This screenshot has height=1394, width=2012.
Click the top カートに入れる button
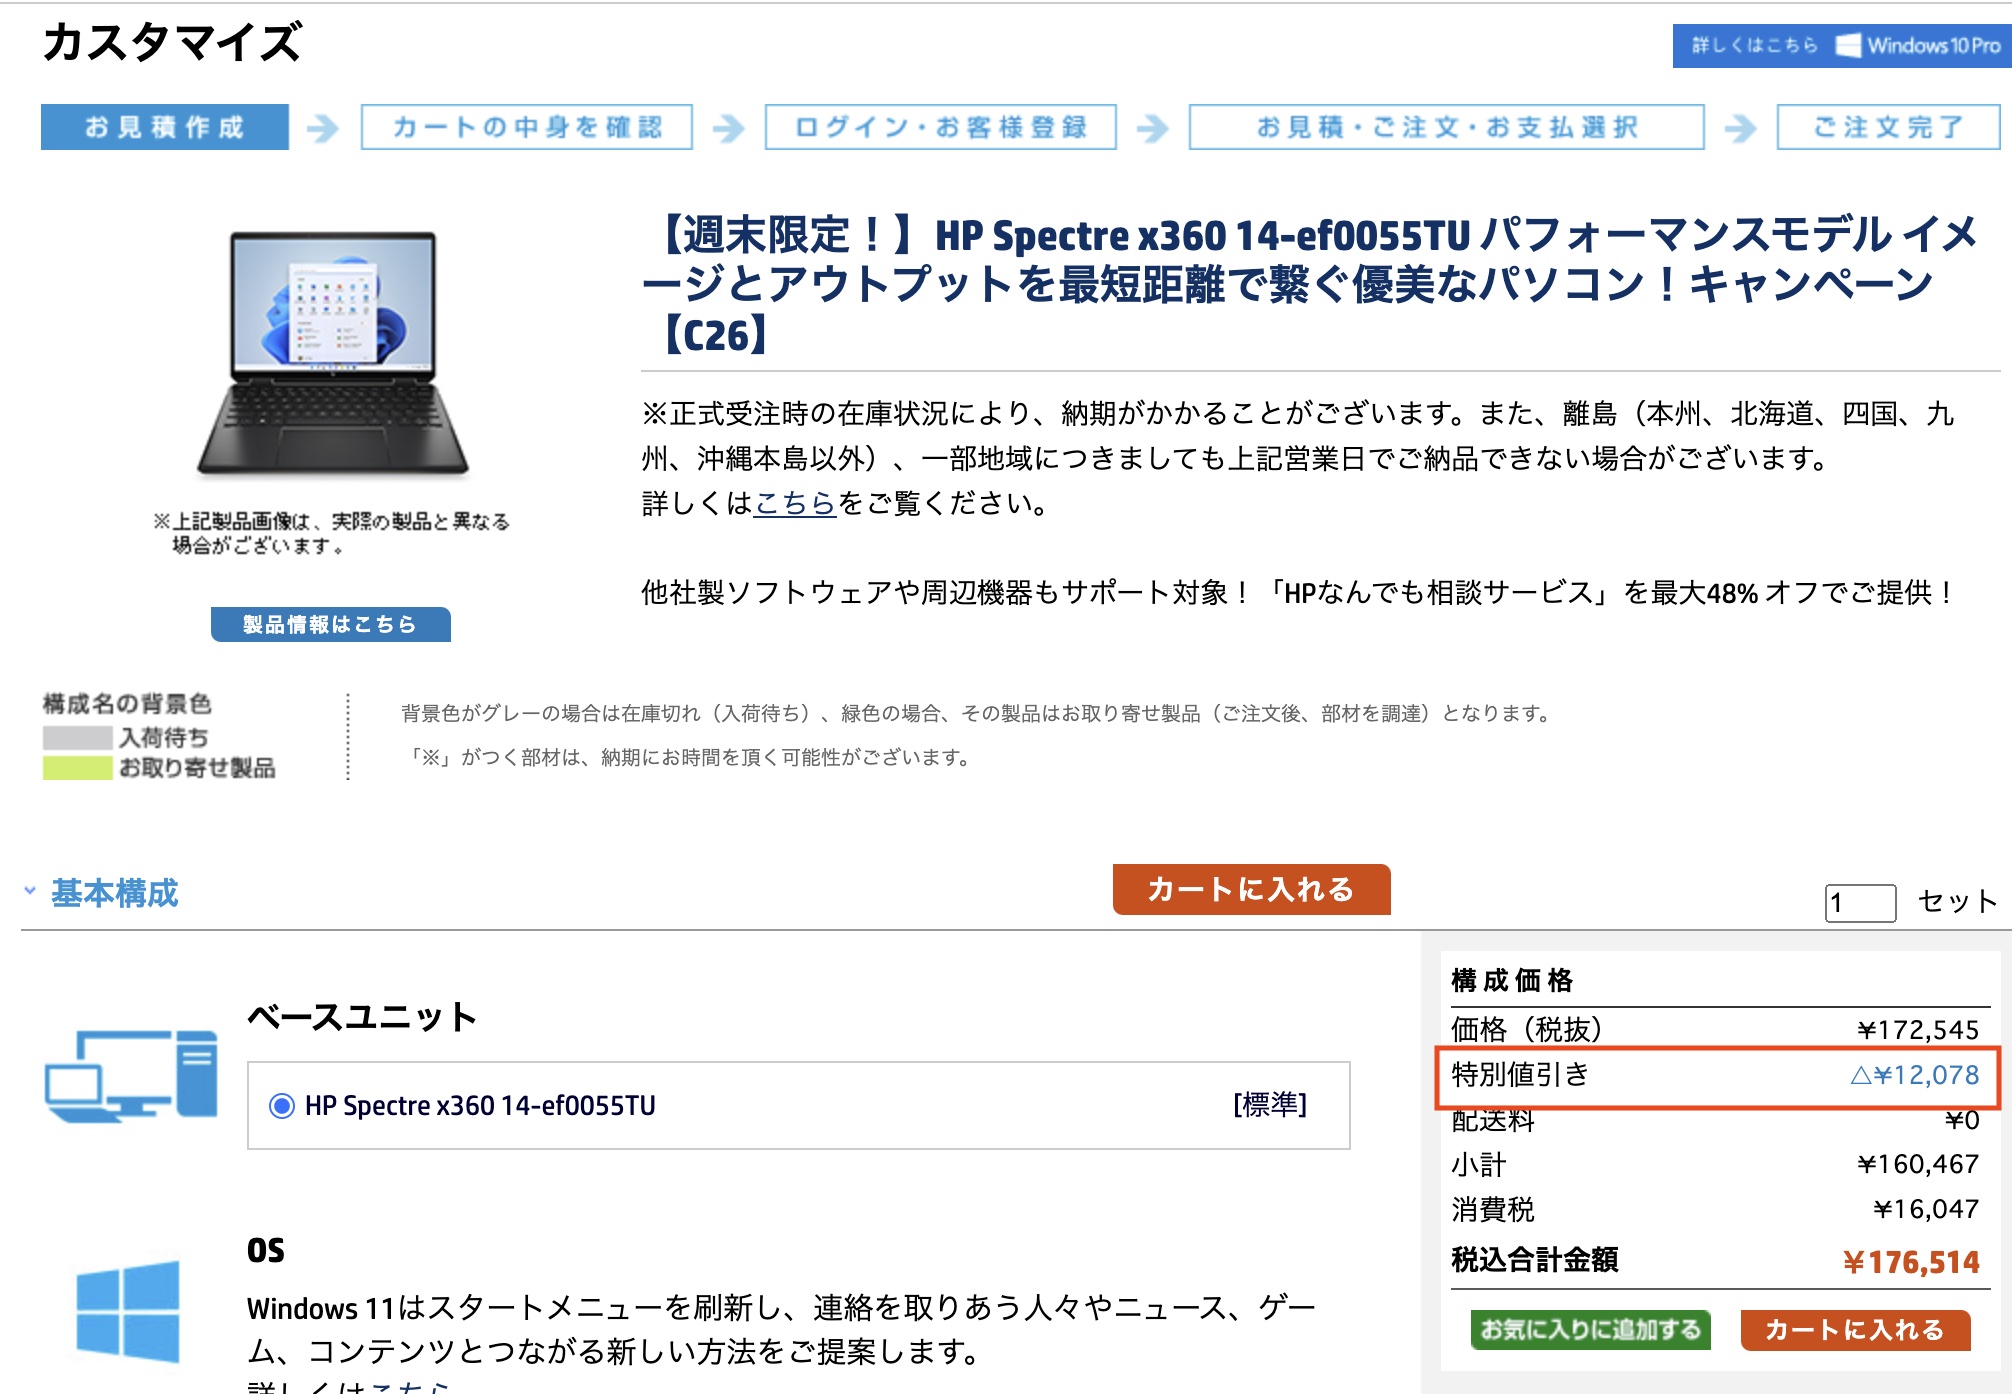click(1251, 889)
